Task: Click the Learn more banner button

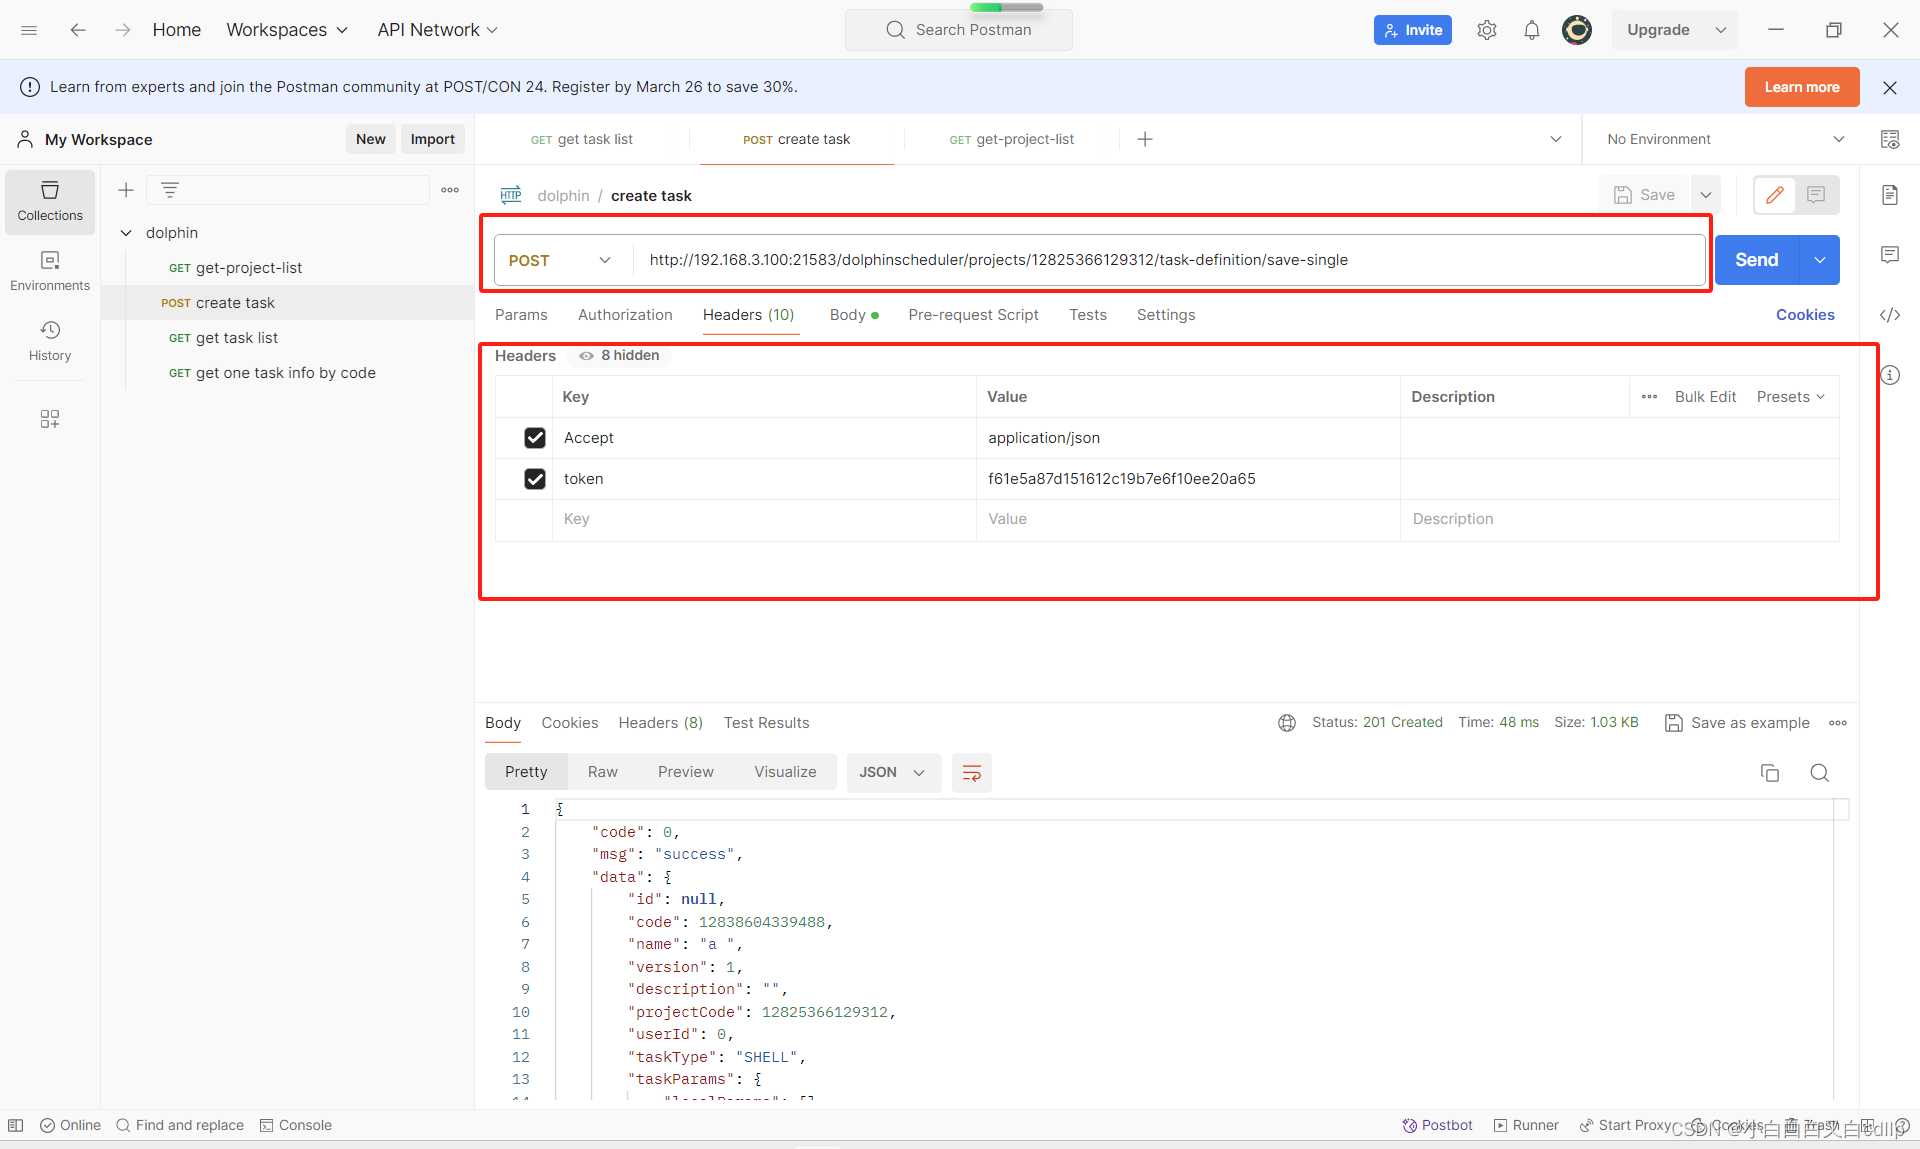Action: click(1802, 87)
